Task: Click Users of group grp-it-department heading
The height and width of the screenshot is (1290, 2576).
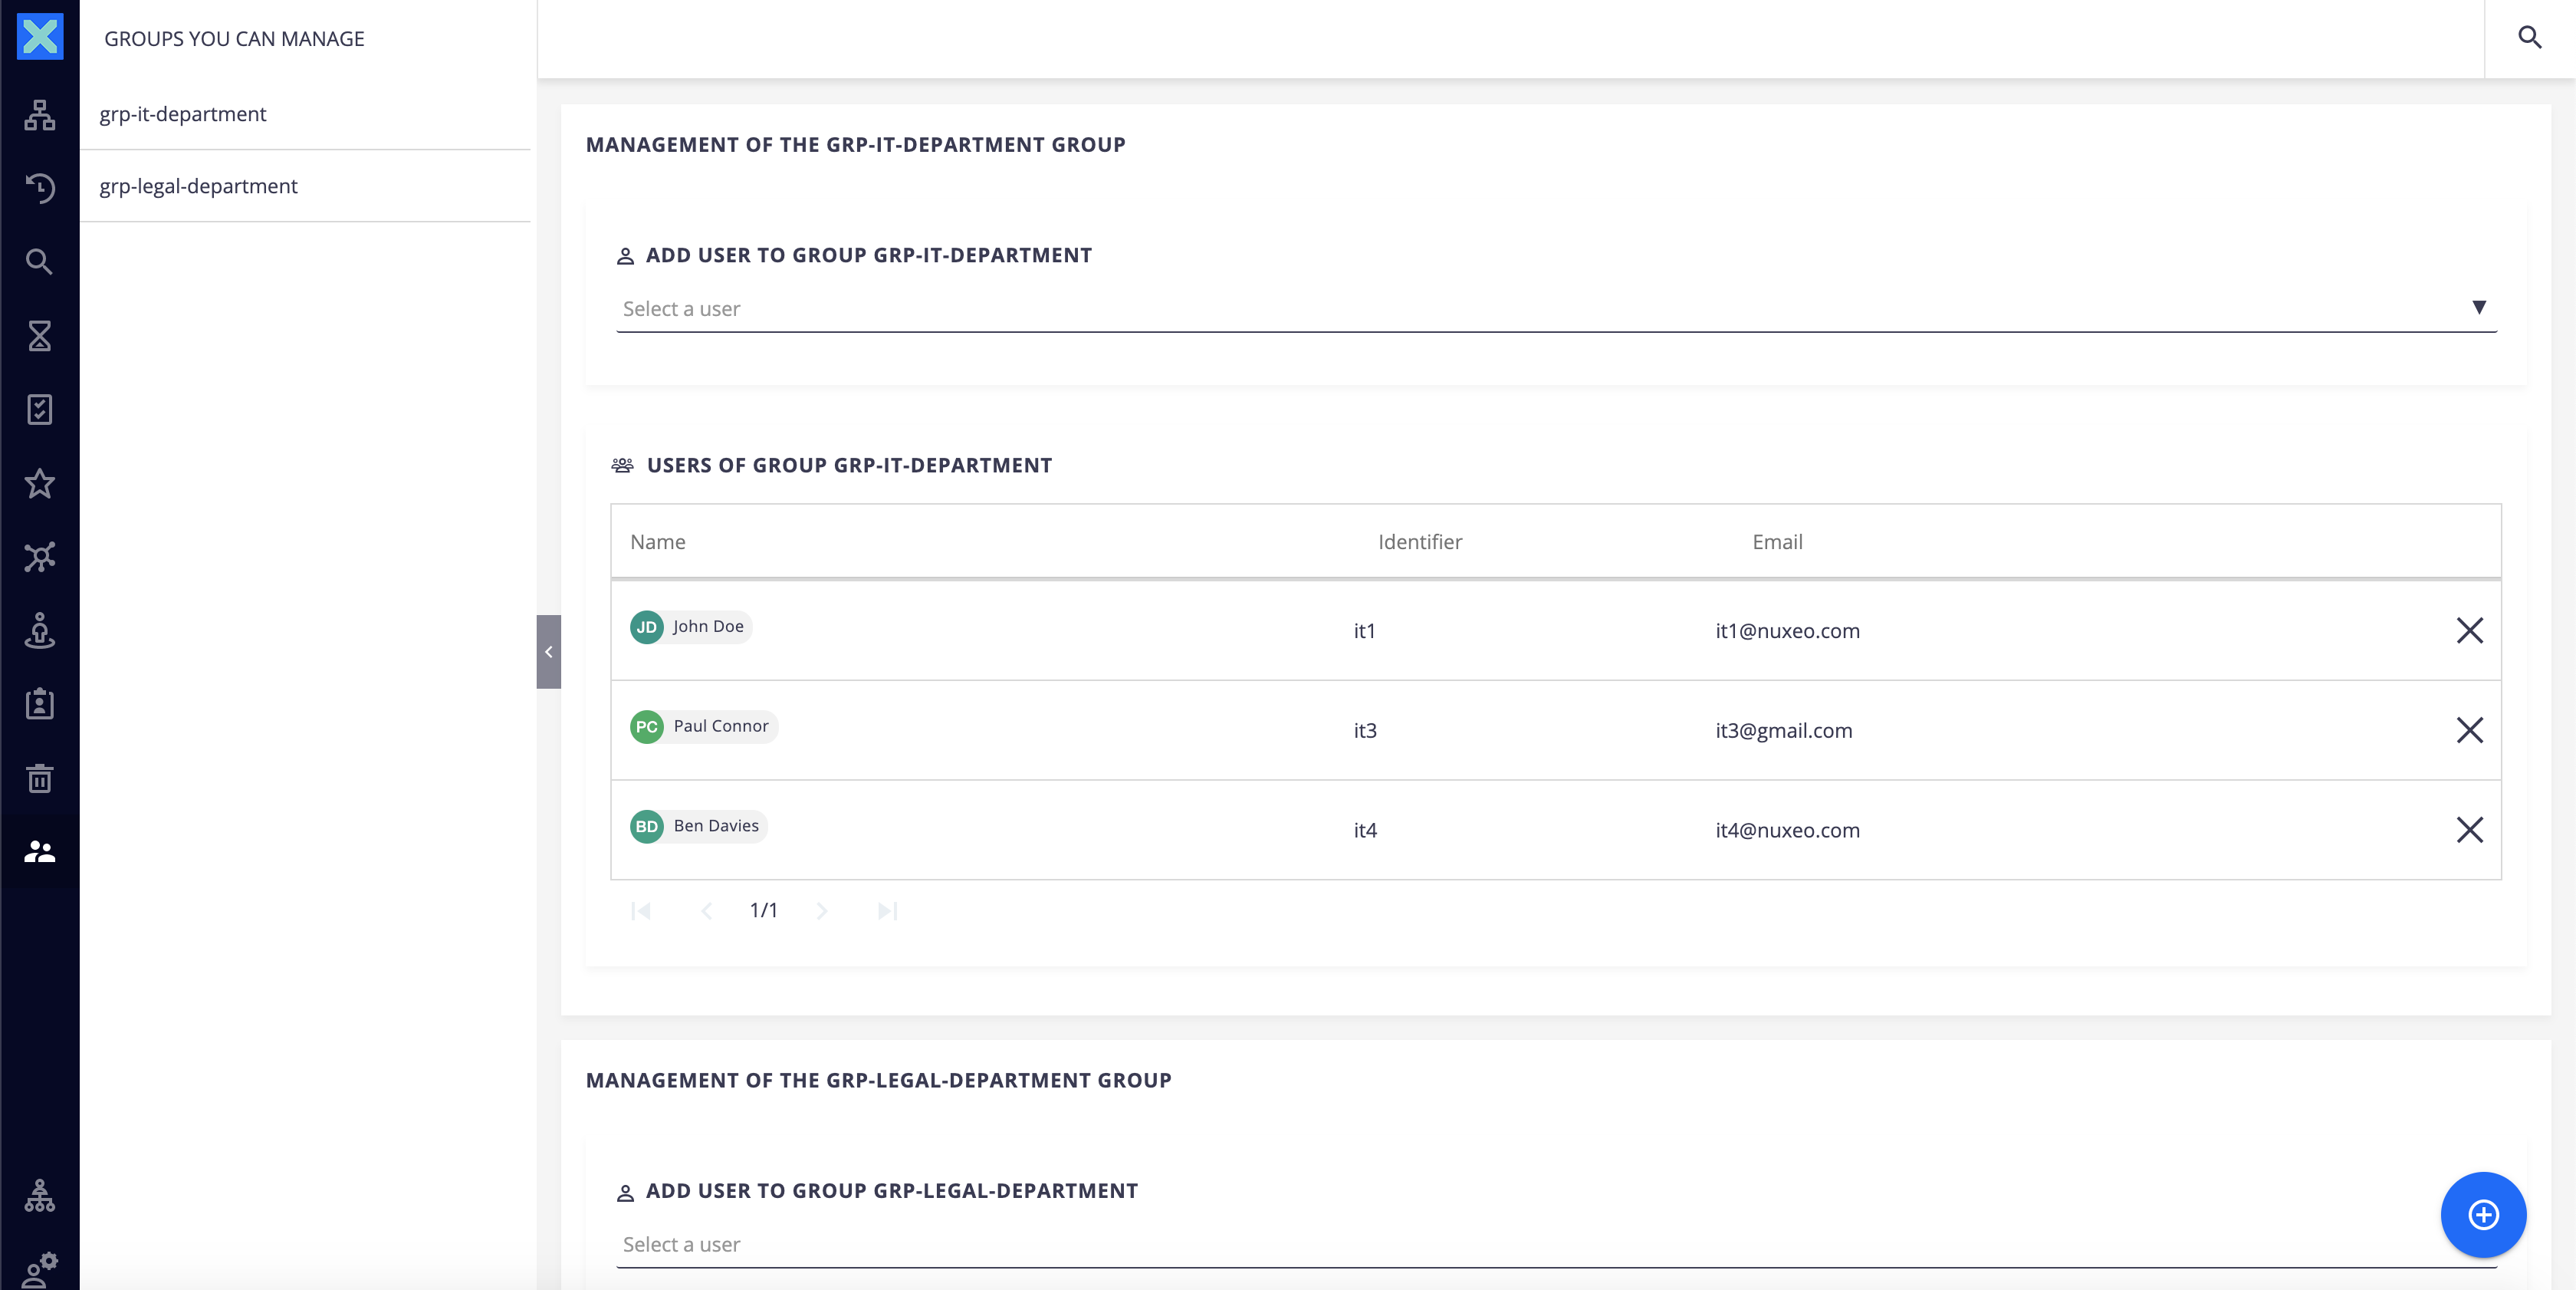Action: coord(849,465)
